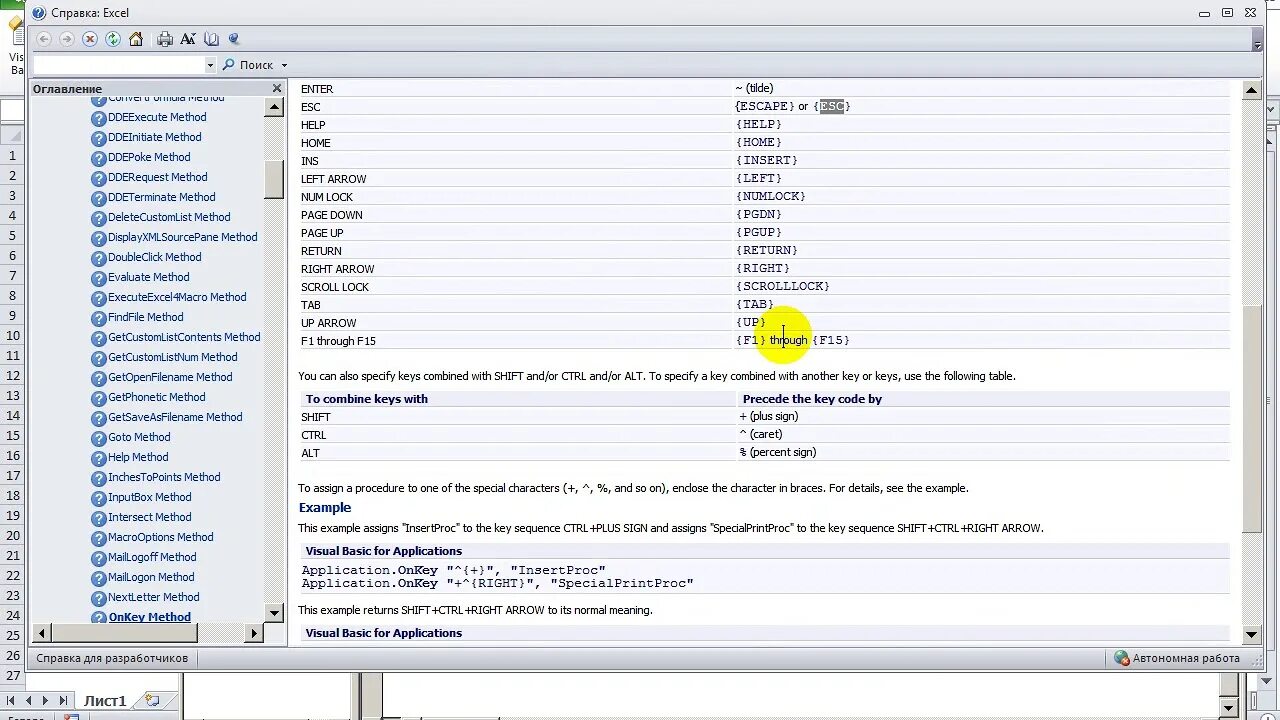Open the help Options book icon
This screenshot has width=1280, height=720.
210,40
